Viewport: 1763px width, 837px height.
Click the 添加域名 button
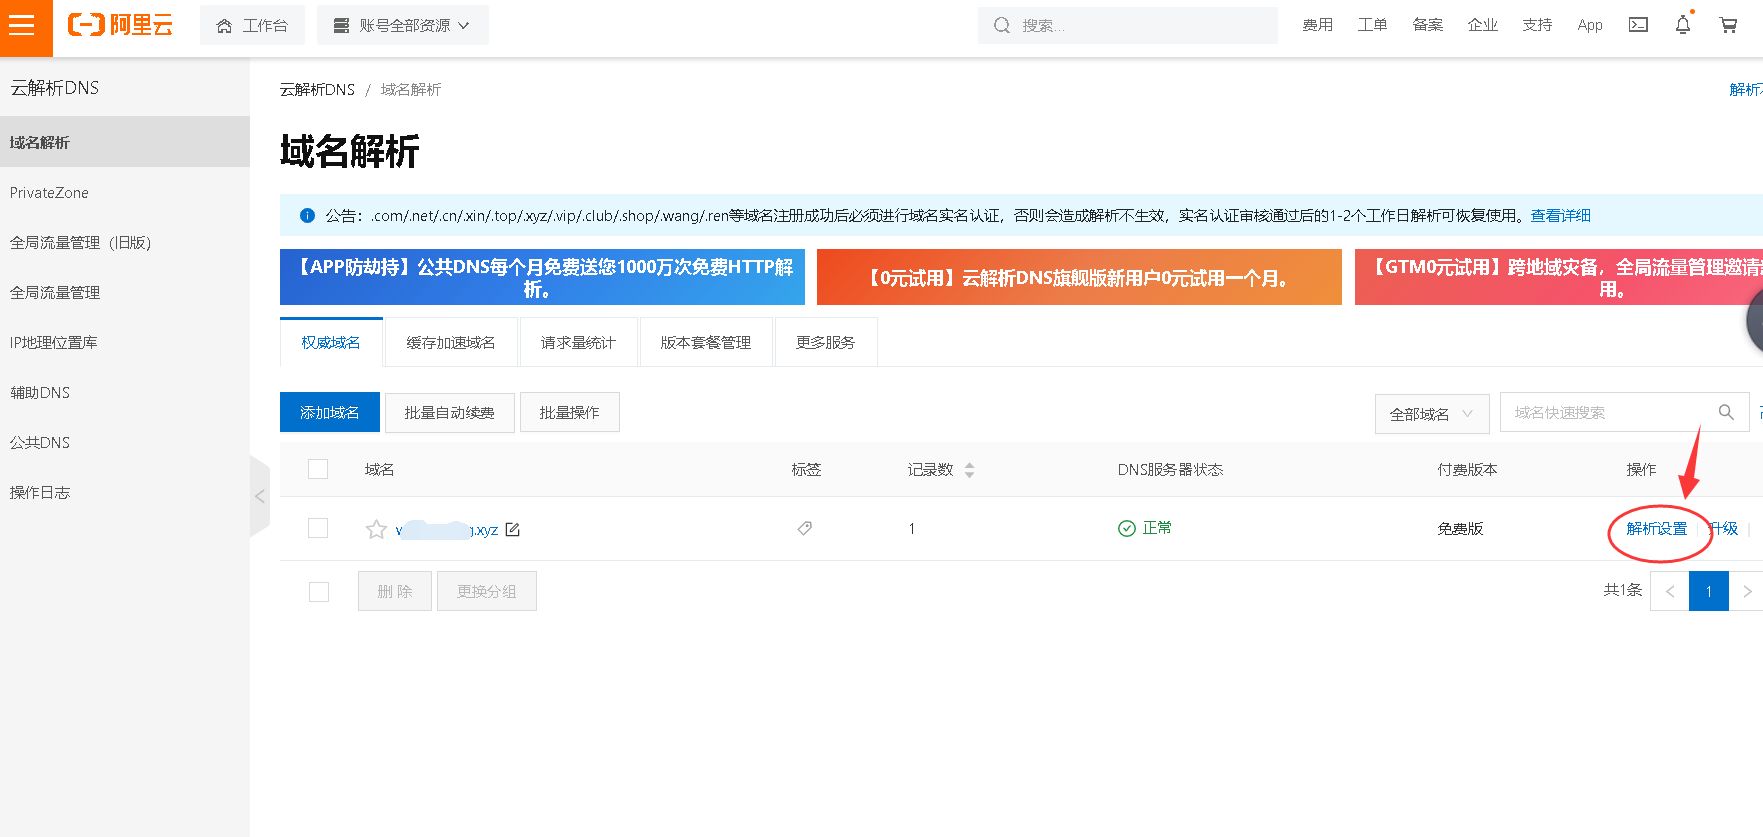pos(329,412)
